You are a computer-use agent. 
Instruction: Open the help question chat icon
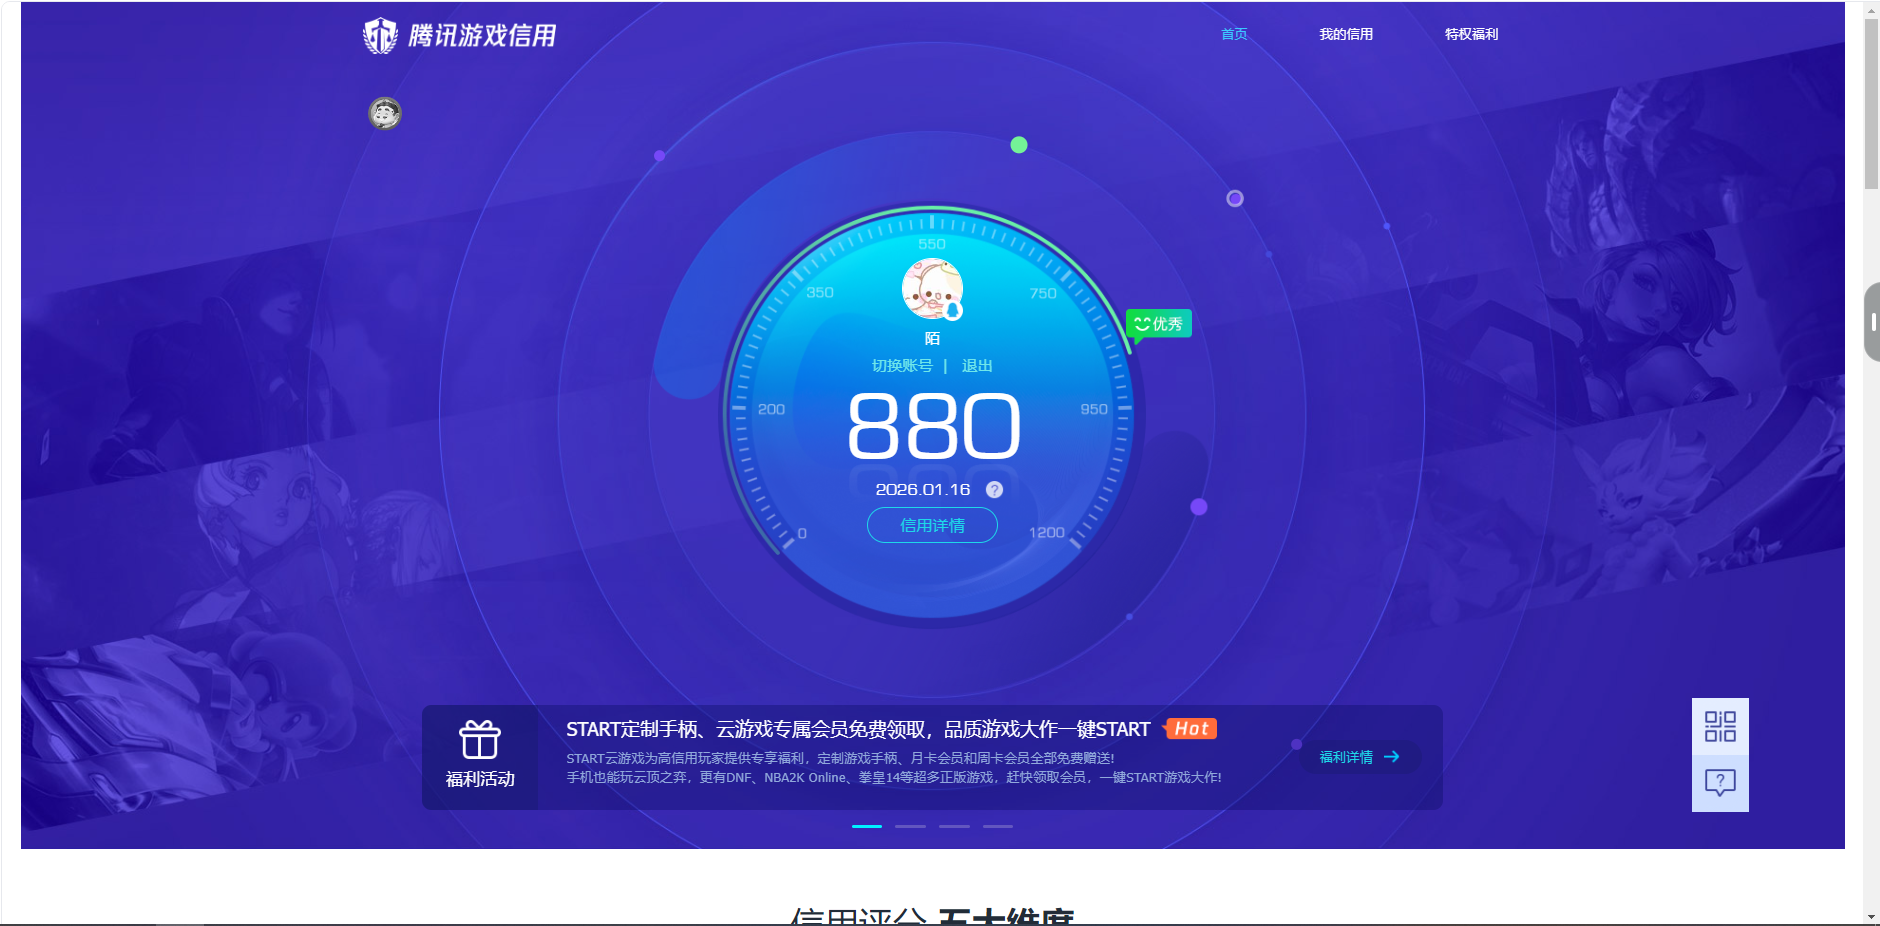(1720, 782)
